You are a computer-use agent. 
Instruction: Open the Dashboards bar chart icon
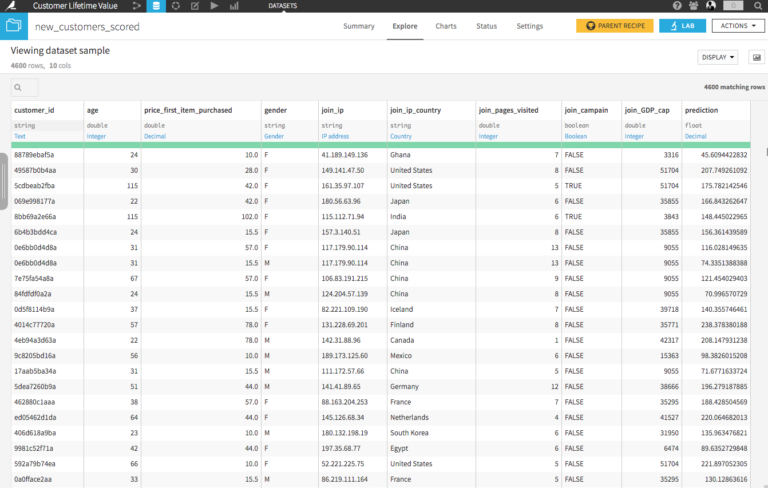234,6
